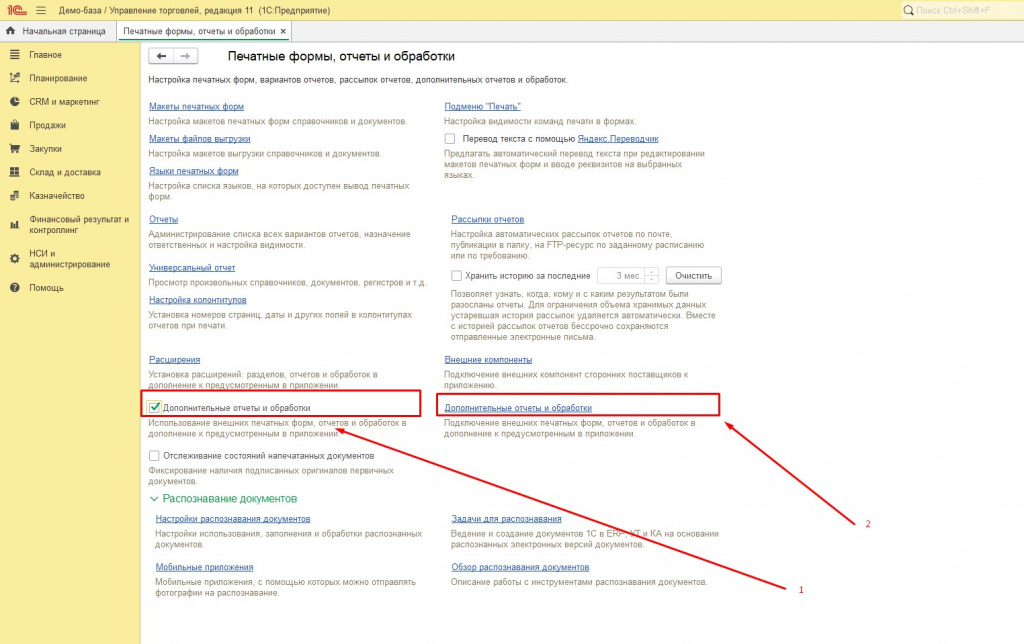Open the Главное section
The width and height of the screenshot is (1024, 644).
click(45, 55)
